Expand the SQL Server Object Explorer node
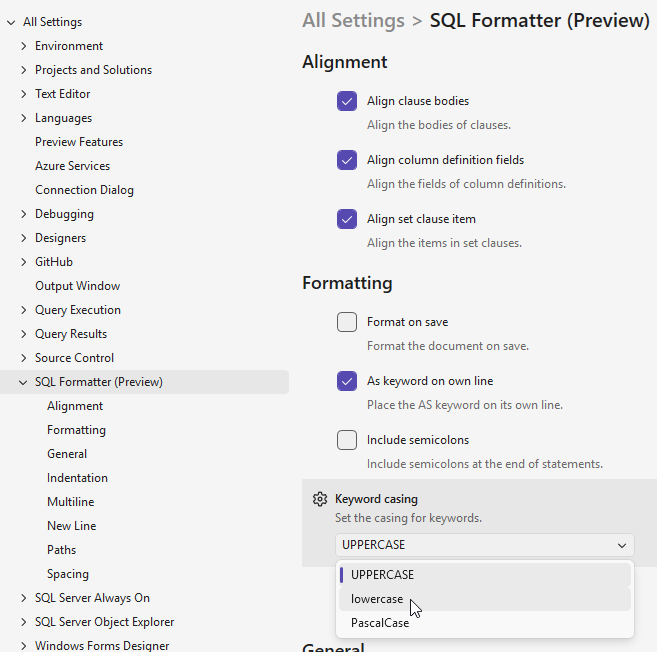 pyautogui.click(x=23, y=622)
